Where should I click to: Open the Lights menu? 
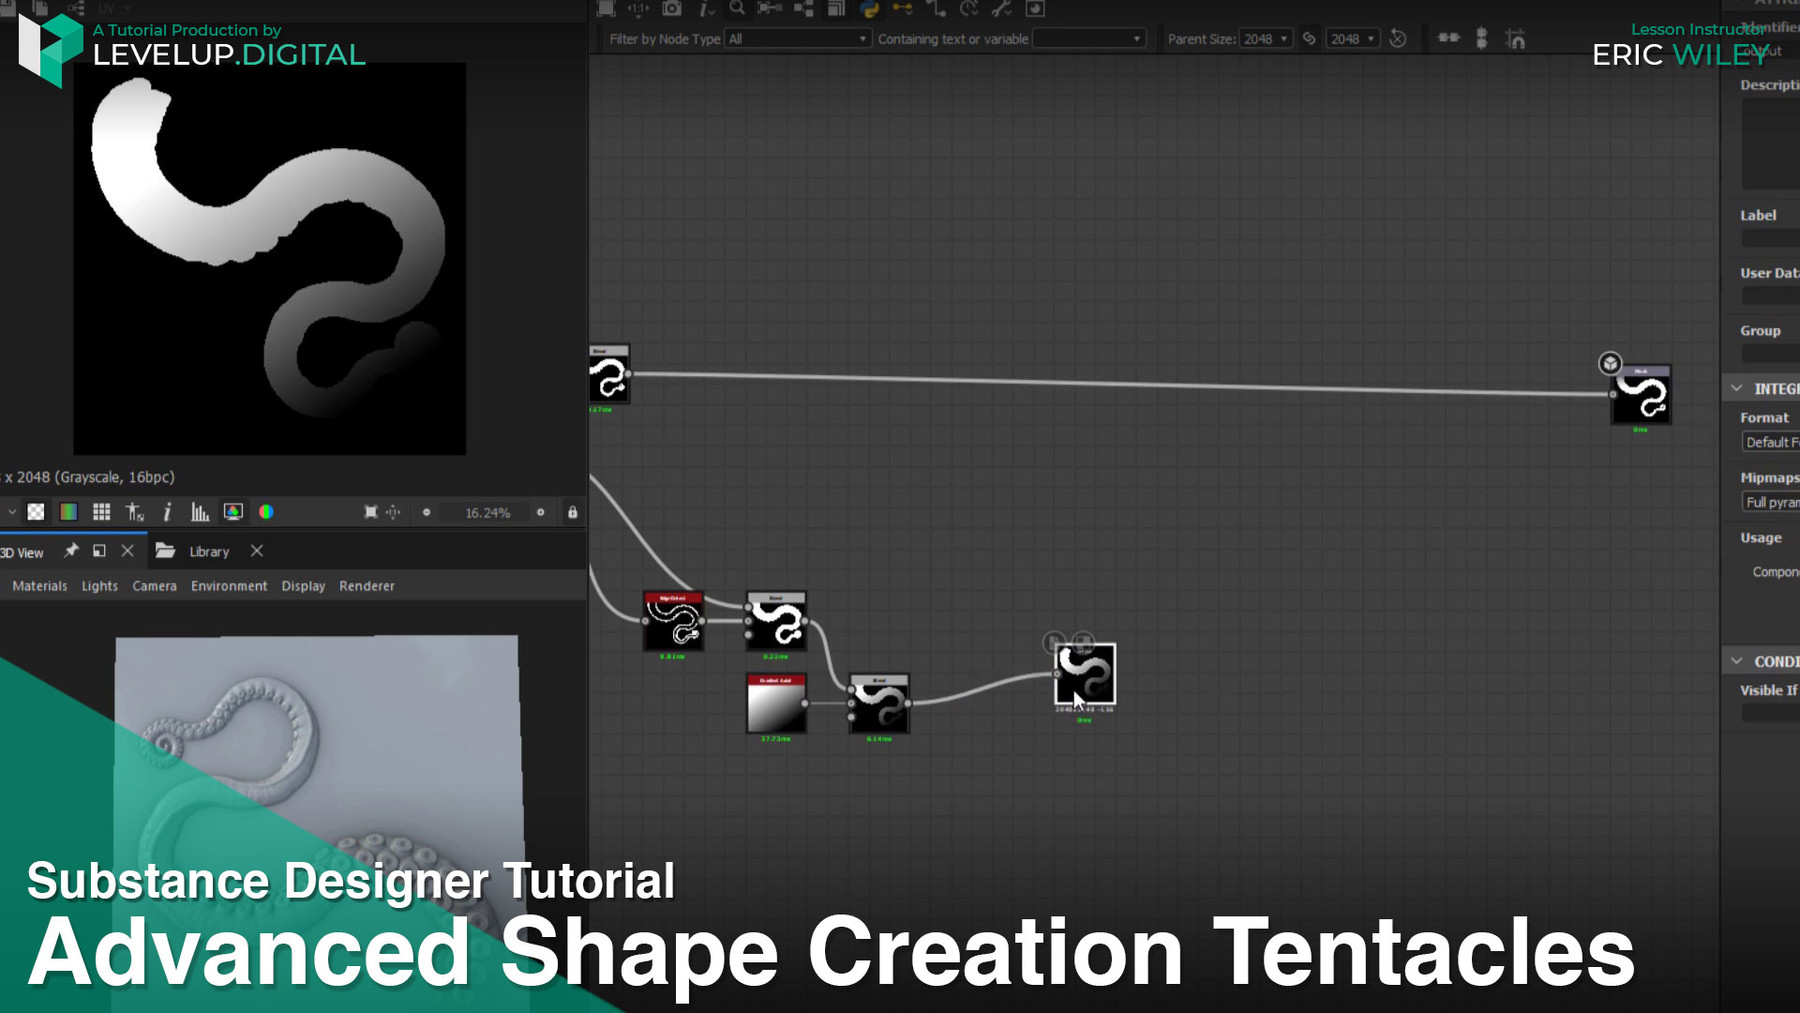pyautogui.click(x=100, y=586)
